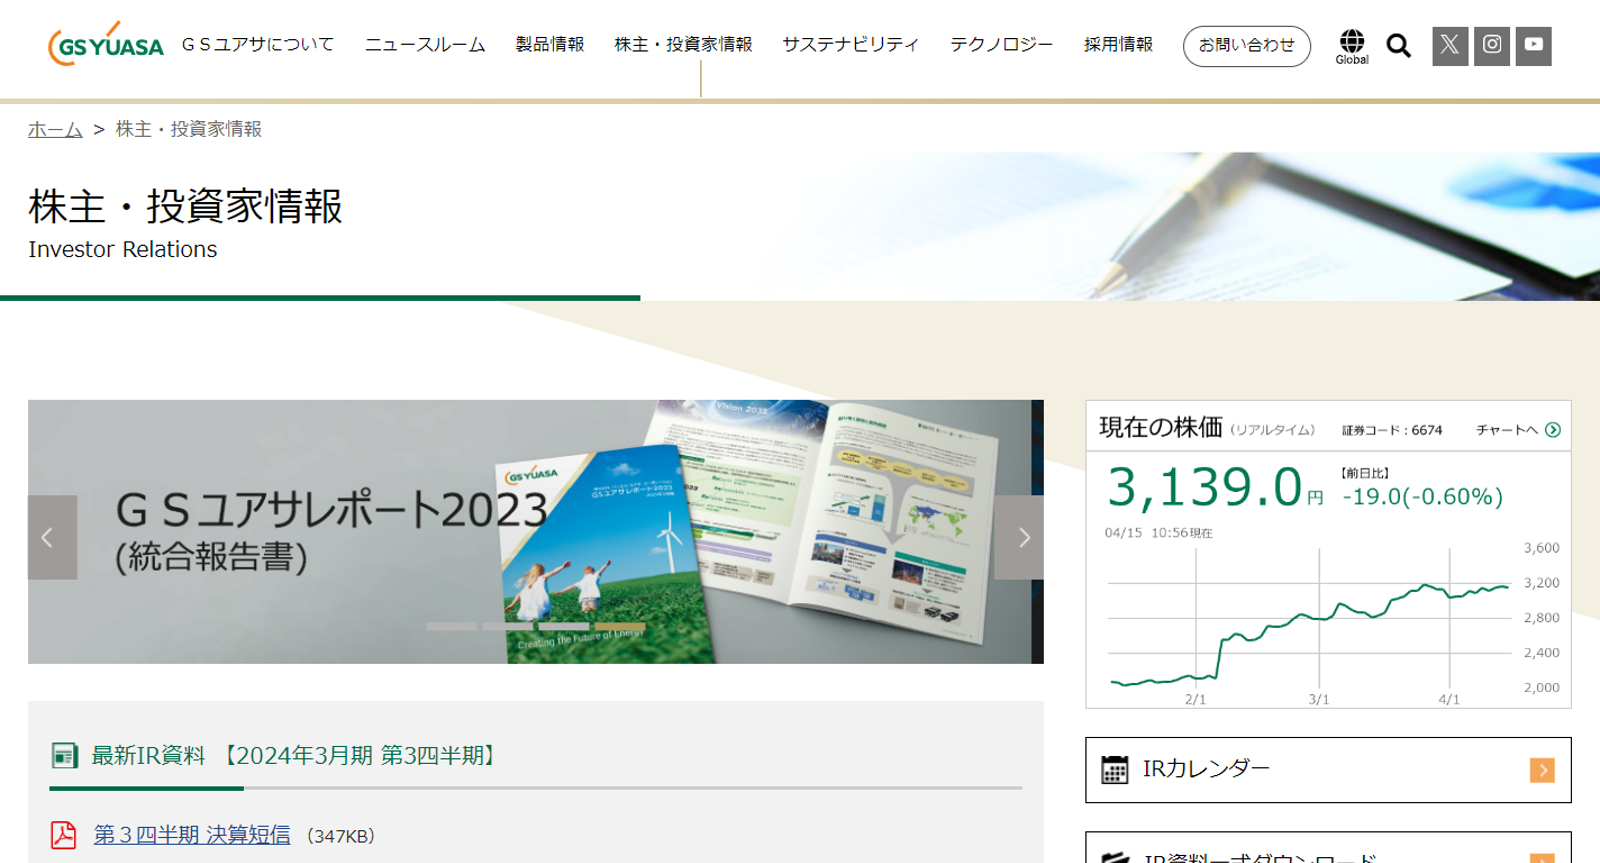Image resolution: width=1600 pixels, height=863 pixels.
Task: Select the first carousel indicator bar
Action: (x=451, y=626)
